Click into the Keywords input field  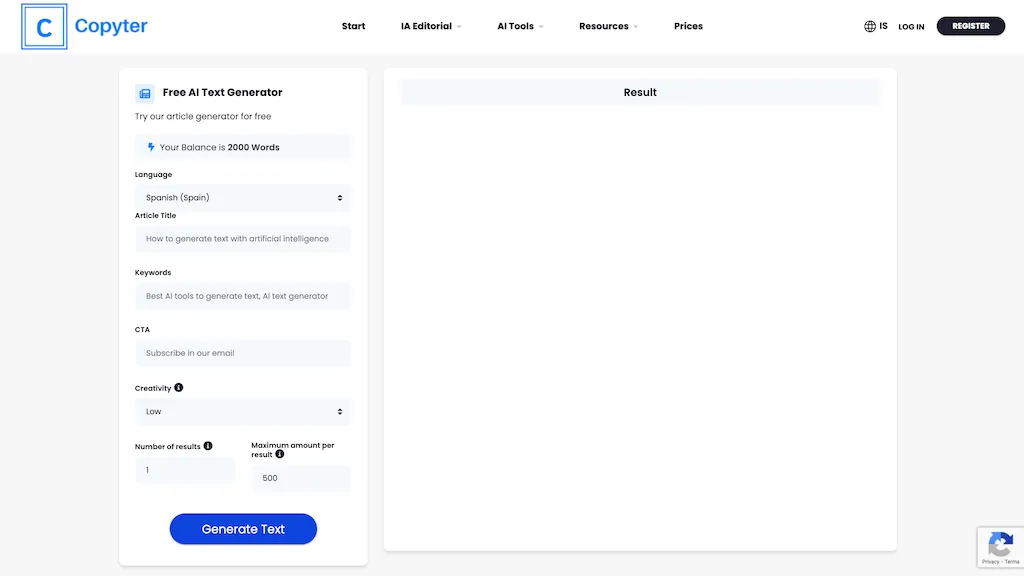[x=243, y=296]
